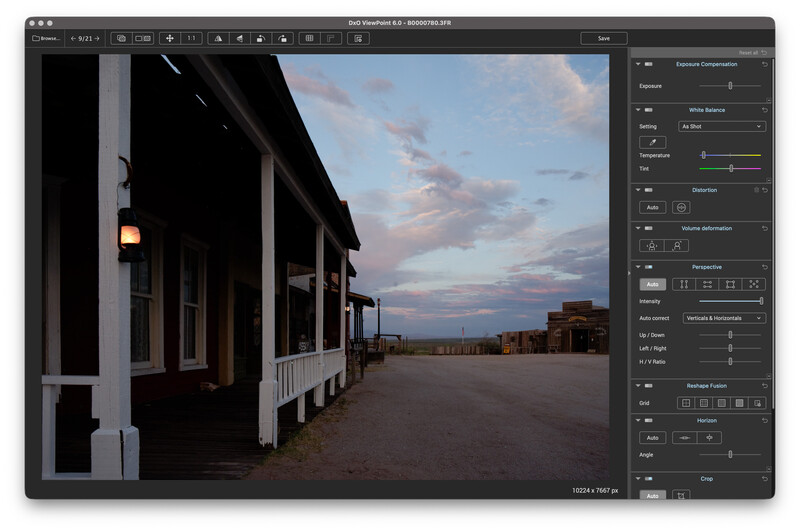
Task: Reset the Exposure Compensation settings
Action: [765, 64]
